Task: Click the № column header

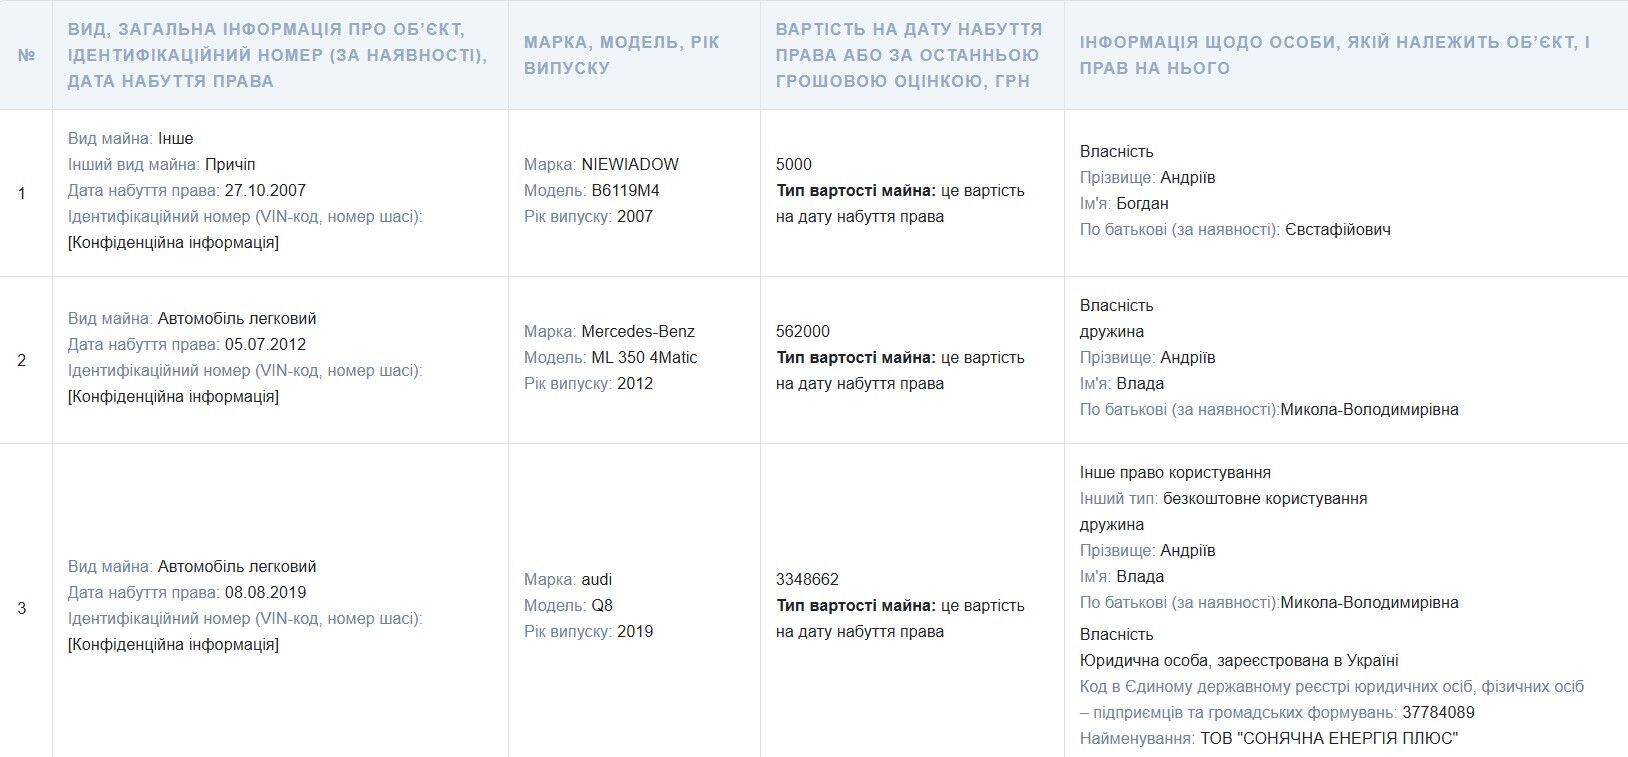Action: [26, 55]
